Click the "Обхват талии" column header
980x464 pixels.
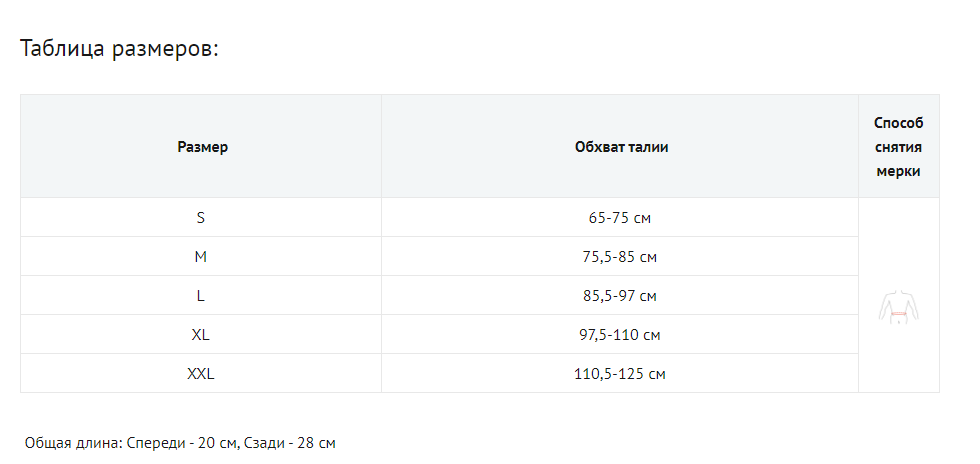point(621,147)
